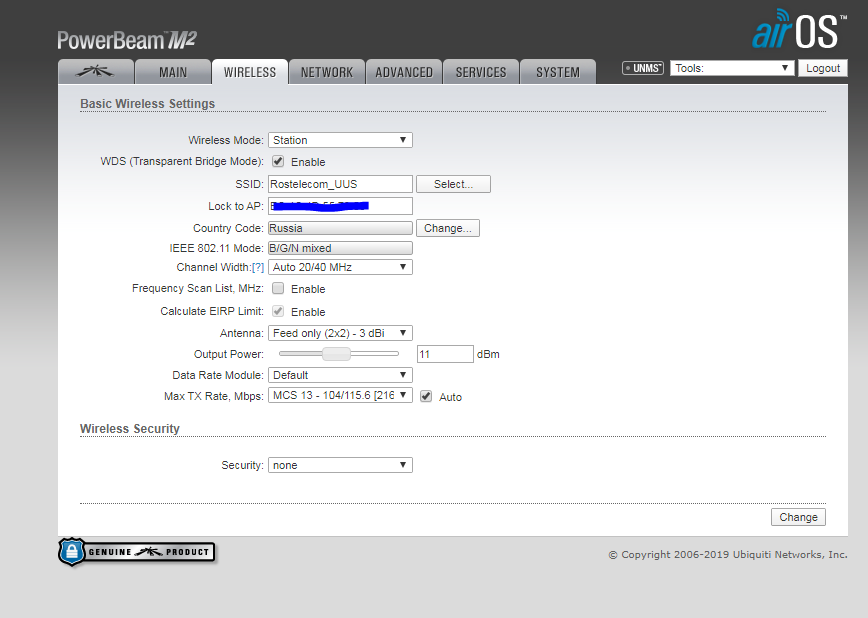This screenshot has width=868, height=618.
Task: Go to the ADVANCED tab
Action: pyautogui.click(x=404, y=72)
